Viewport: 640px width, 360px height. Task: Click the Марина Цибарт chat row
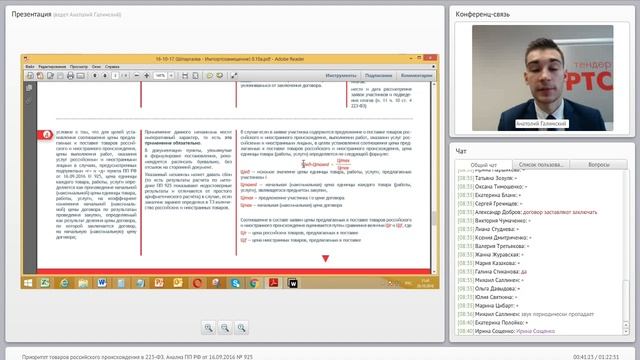tap(488, 306)
